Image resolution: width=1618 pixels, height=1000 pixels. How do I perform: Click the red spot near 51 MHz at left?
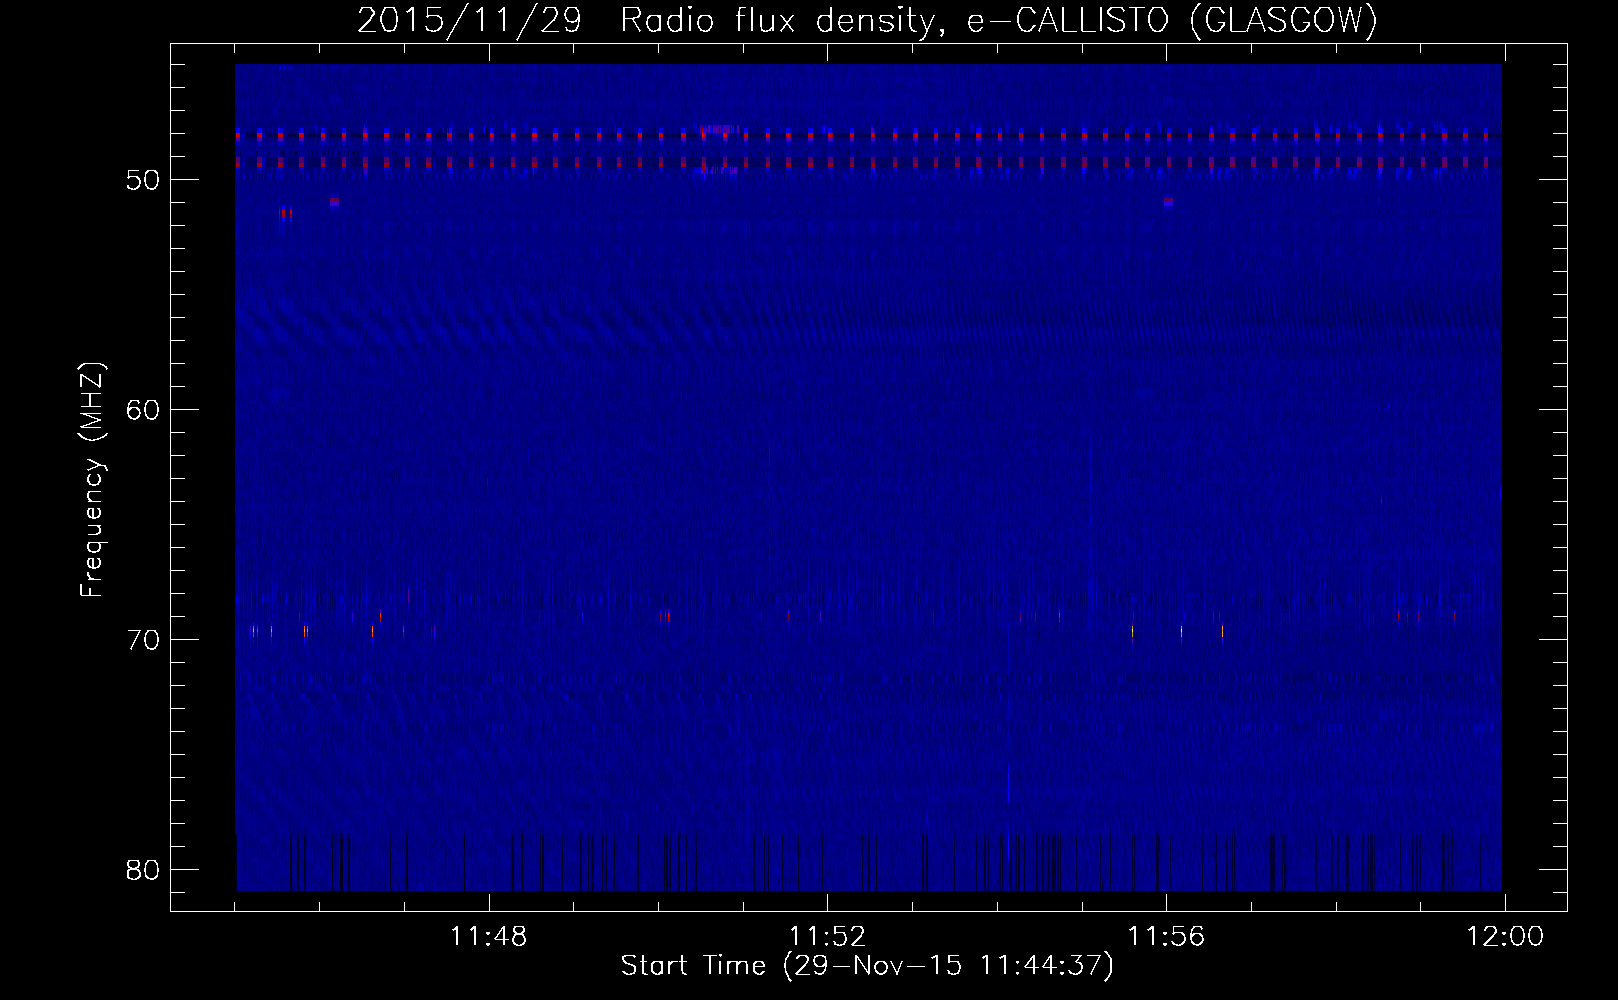(286, 213)
